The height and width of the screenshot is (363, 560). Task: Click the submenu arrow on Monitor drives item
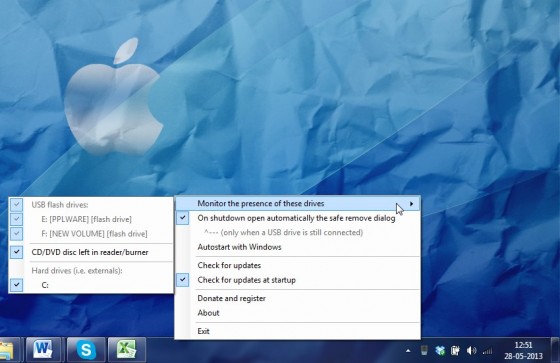(411, 204)
